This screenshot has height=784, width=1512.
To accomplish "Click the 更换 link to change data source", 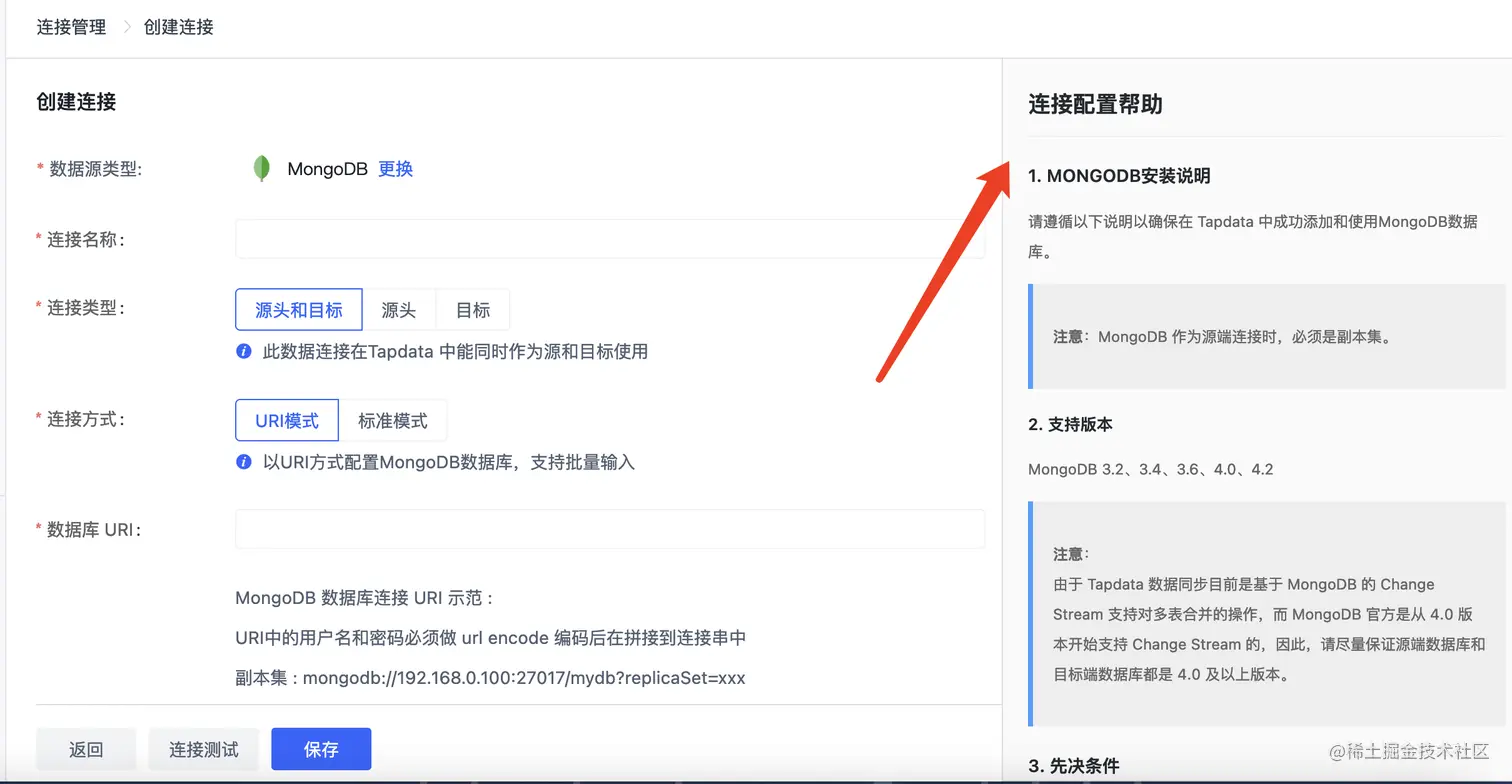I will pos(396,169).
